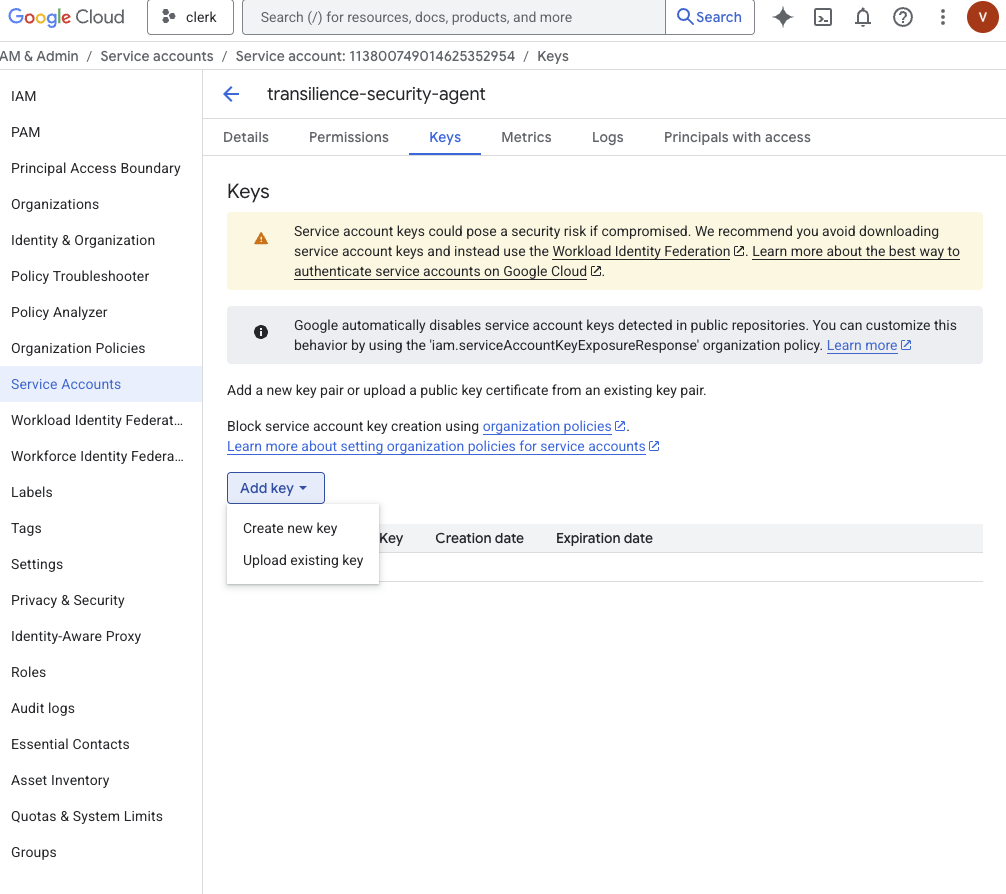
Task: Open Gemini AI assistant sparkle icon
Action: click(x=782, y=17)
